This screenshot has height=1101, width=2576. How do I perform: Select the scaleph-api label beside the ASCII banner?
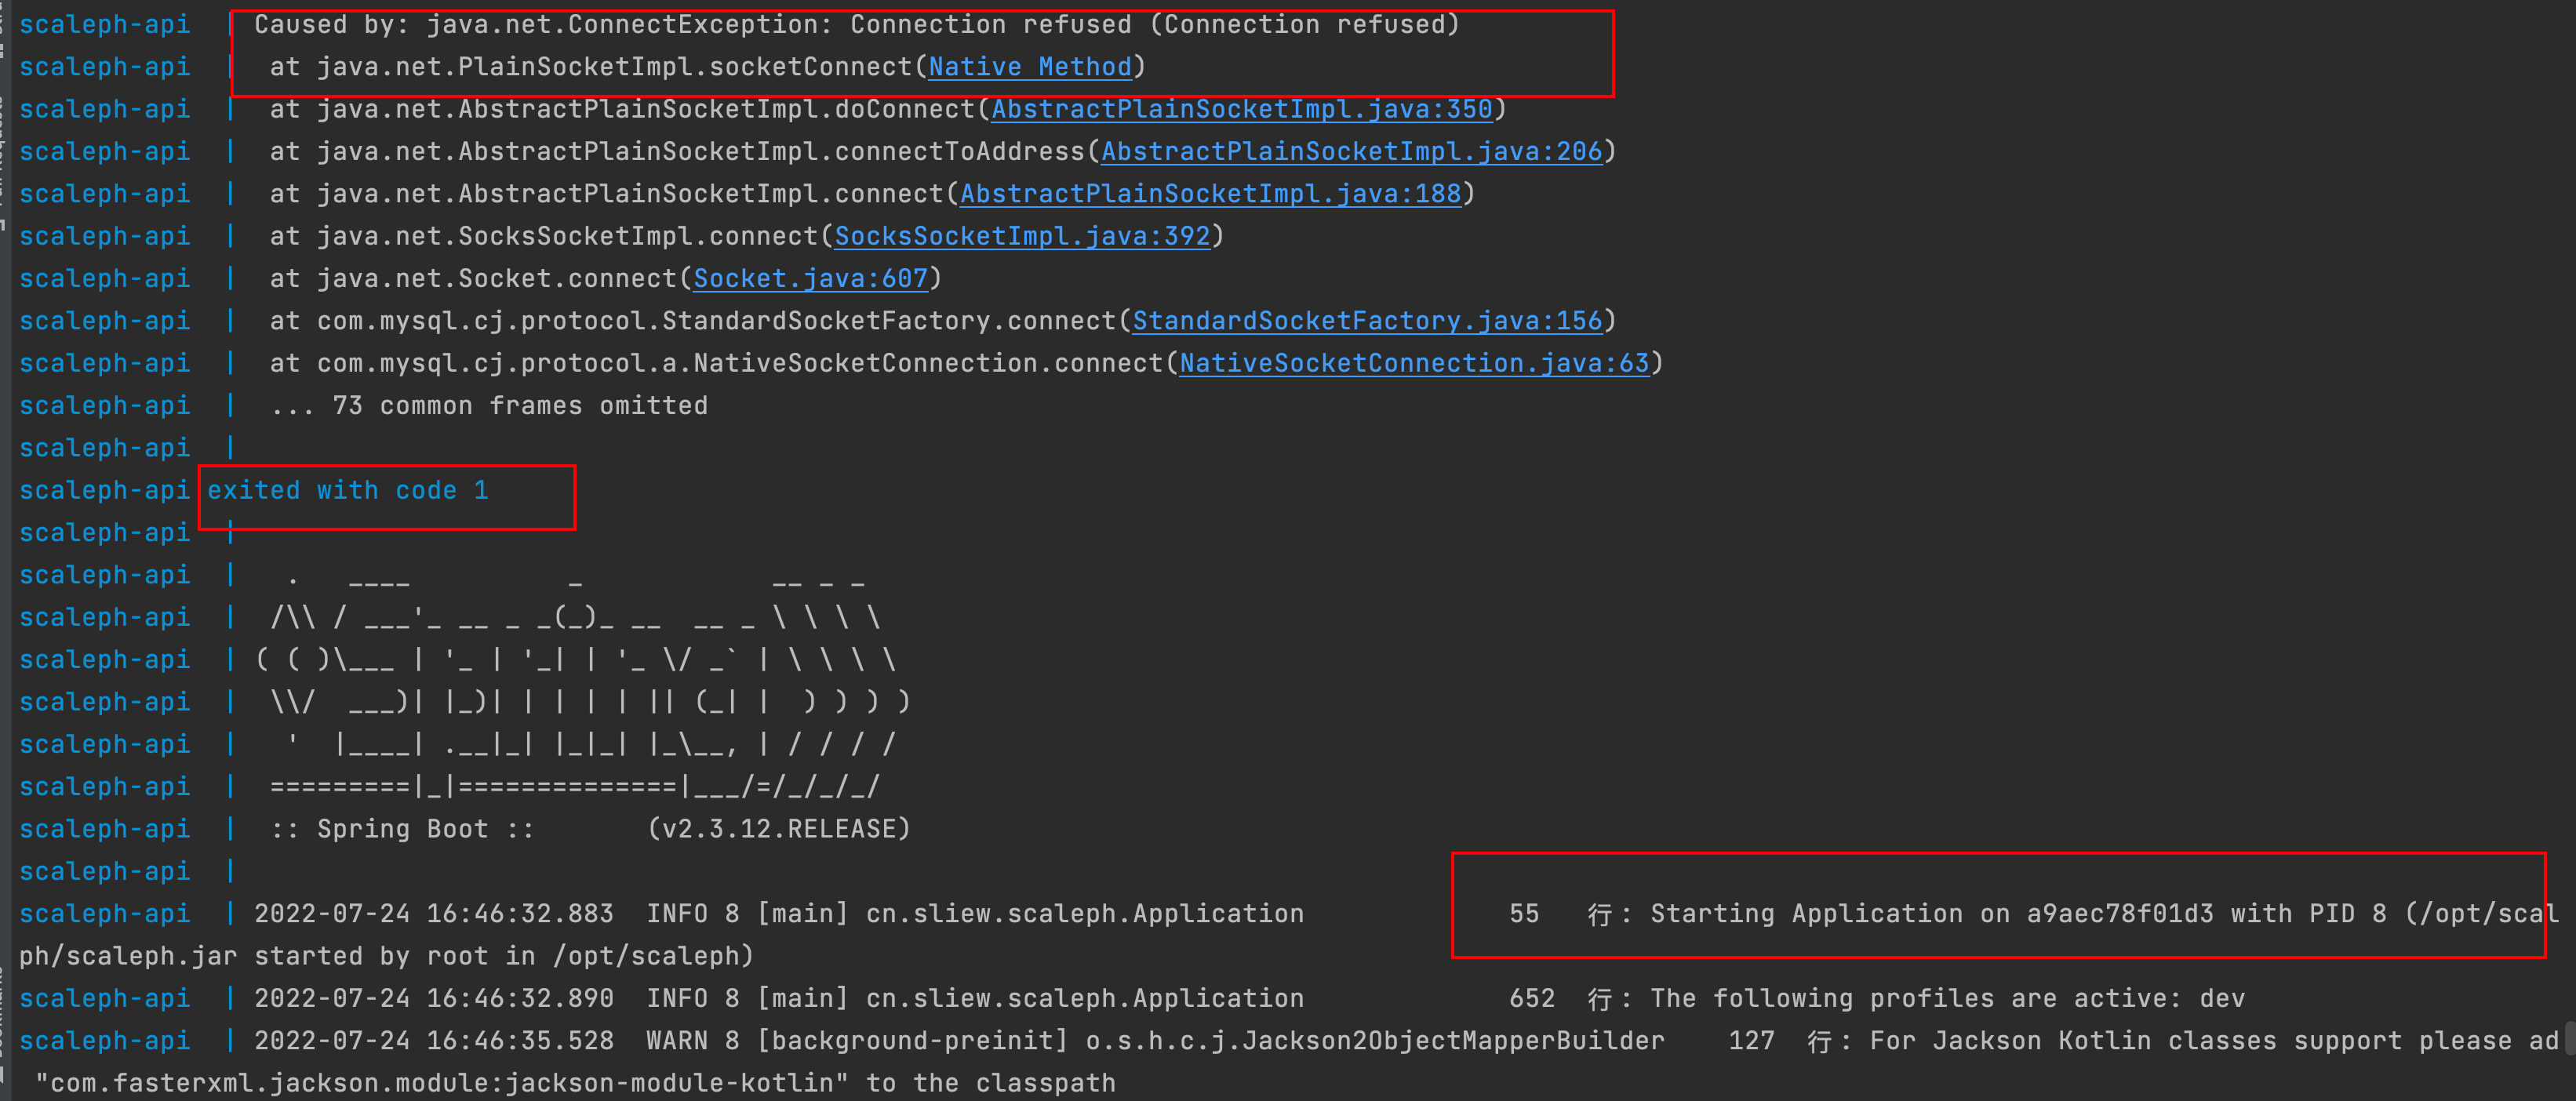coord(104,659)
